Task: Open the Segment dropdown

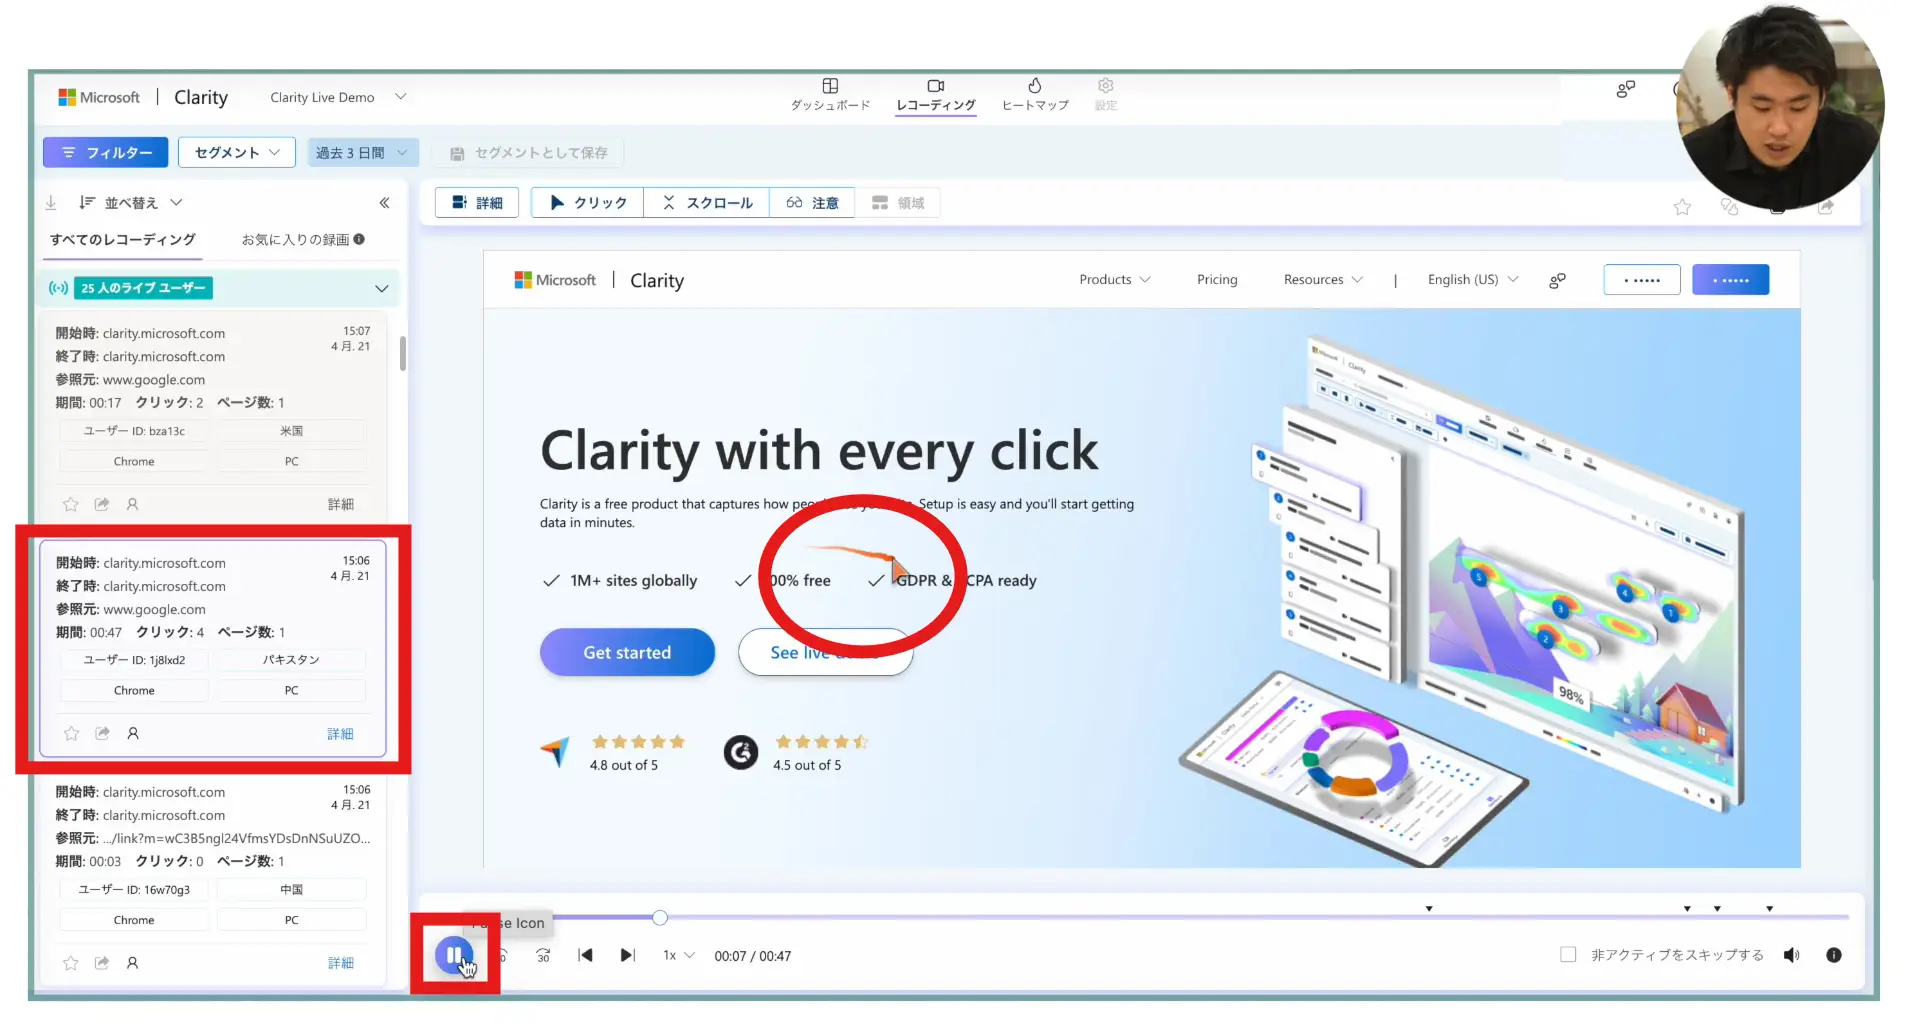Action: (237, 153)
